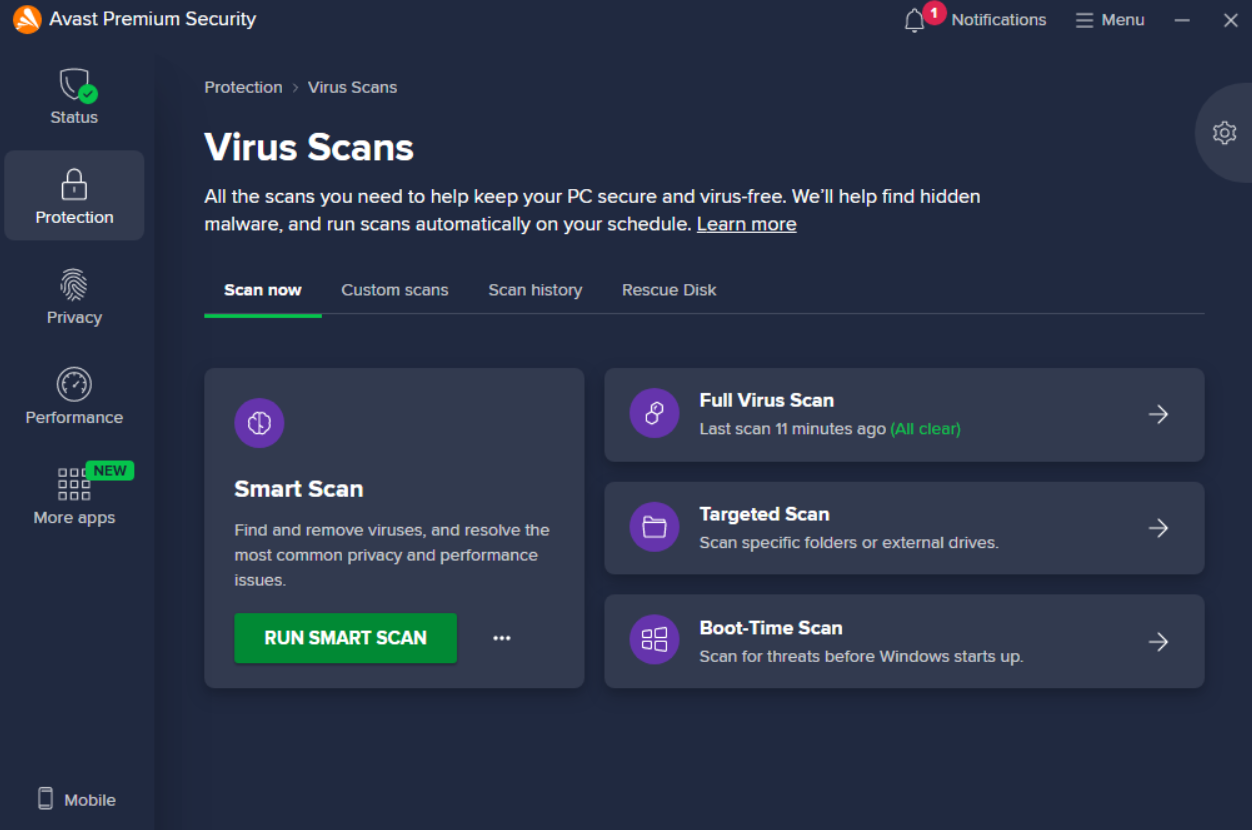1252x830 pixels.
Task: Go back to Protection breadcrumb
Action: pyautogui.click(x=243, y=87)
